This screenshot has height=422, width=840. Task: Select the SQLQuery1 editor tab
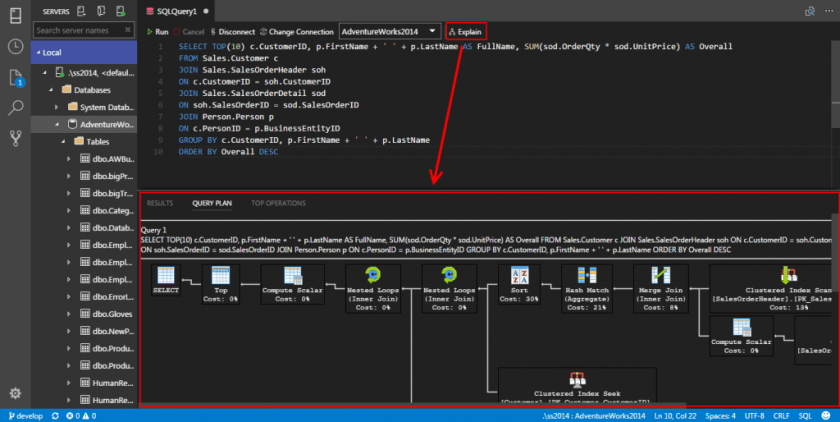(x=177, y=11)
